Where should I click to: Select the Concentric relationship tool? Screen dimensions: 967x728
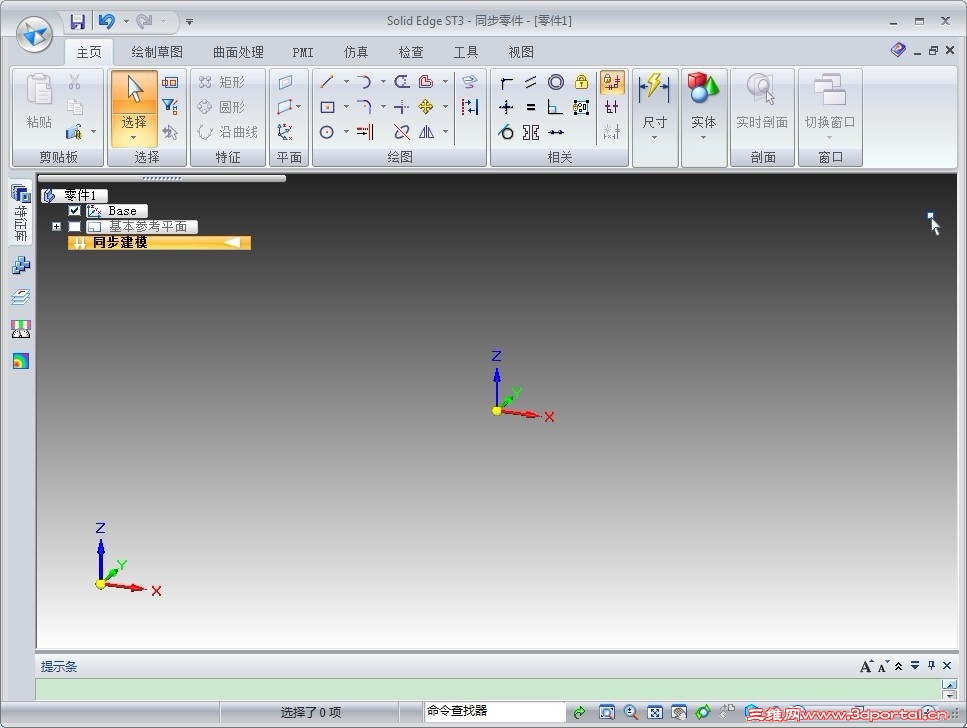(556, 82)
